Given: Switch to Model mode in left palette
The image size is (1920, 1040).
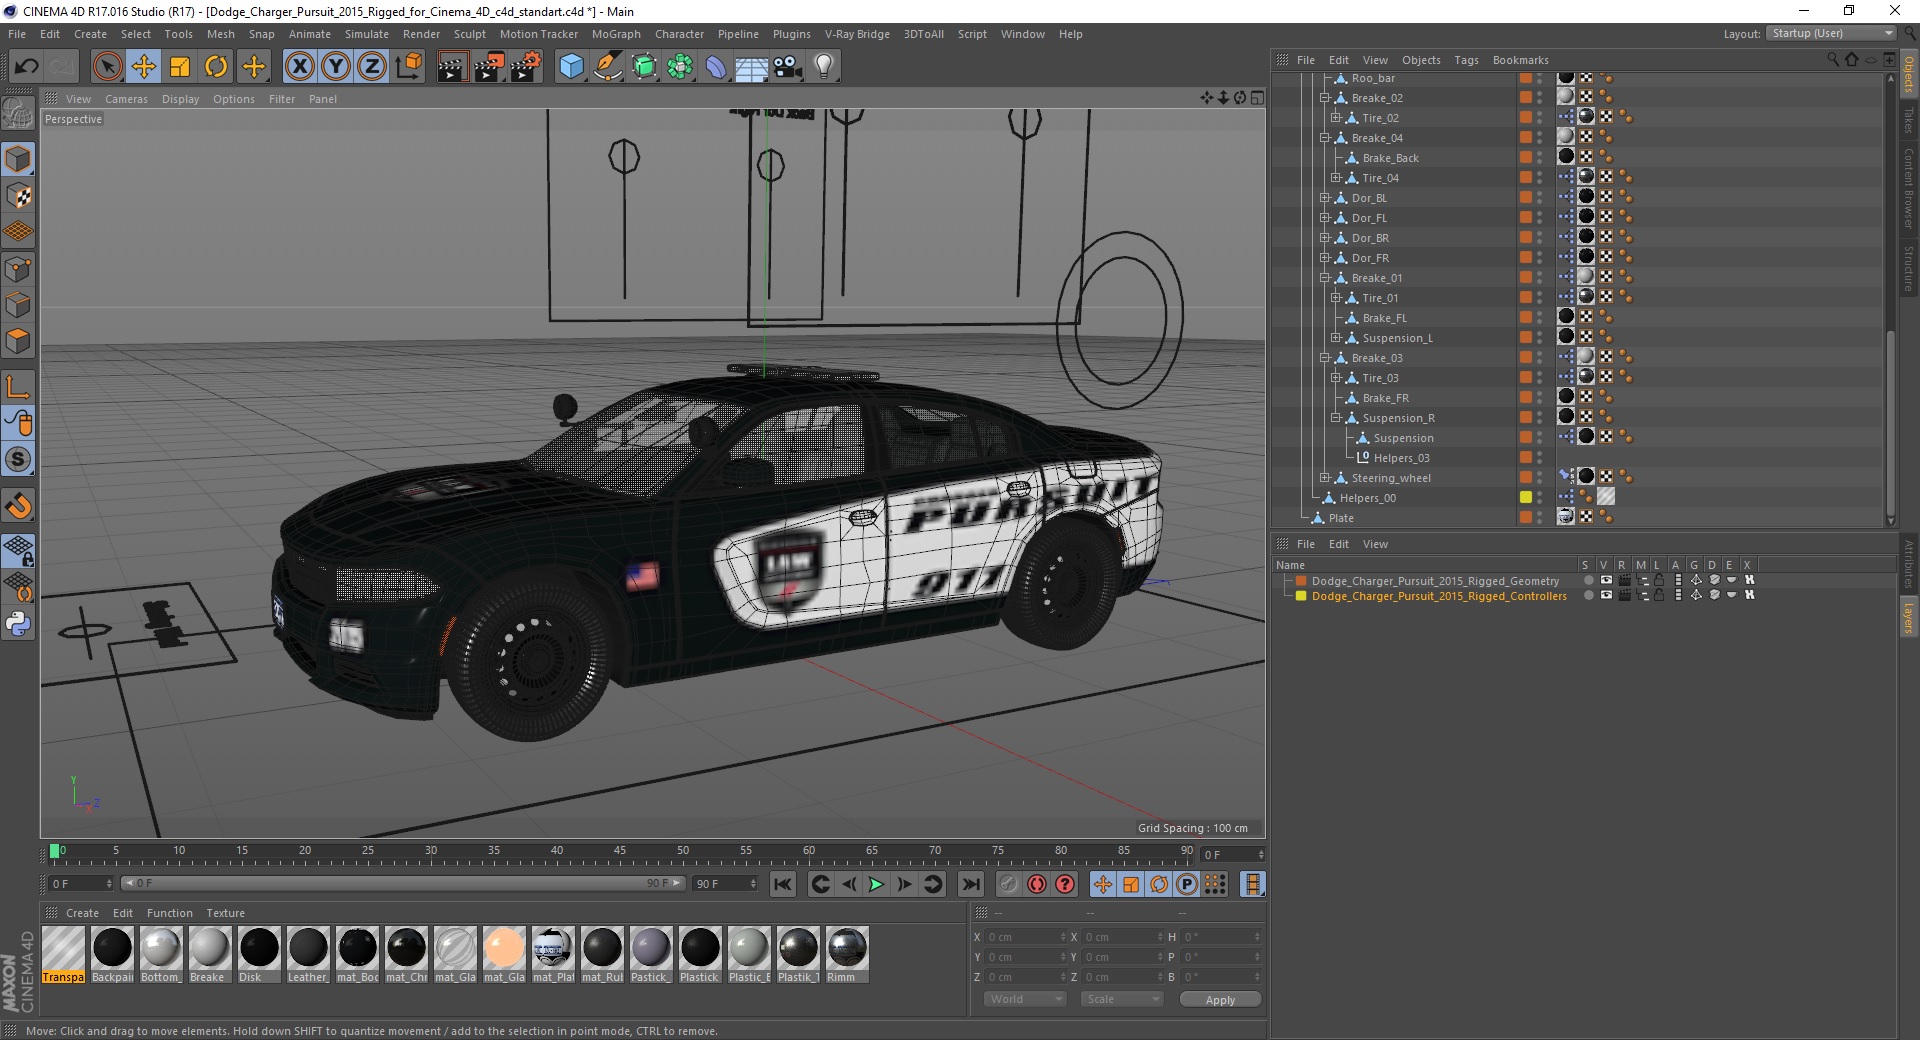Looking at the screenshot, I should [18, 159].
